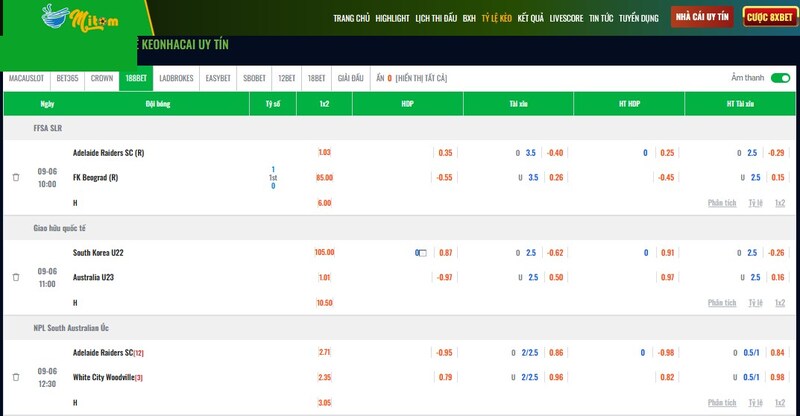Viewport: 800px width, 416px height.
Task: Open Phân tích link for FK Beograd match
Action: 722,203
